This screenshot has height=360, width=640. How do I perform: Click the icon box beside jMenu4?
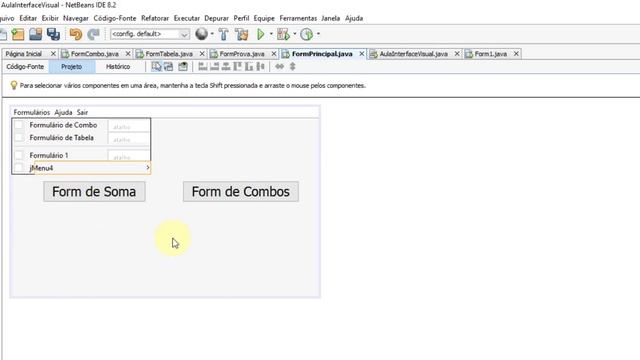pos(18,168)
